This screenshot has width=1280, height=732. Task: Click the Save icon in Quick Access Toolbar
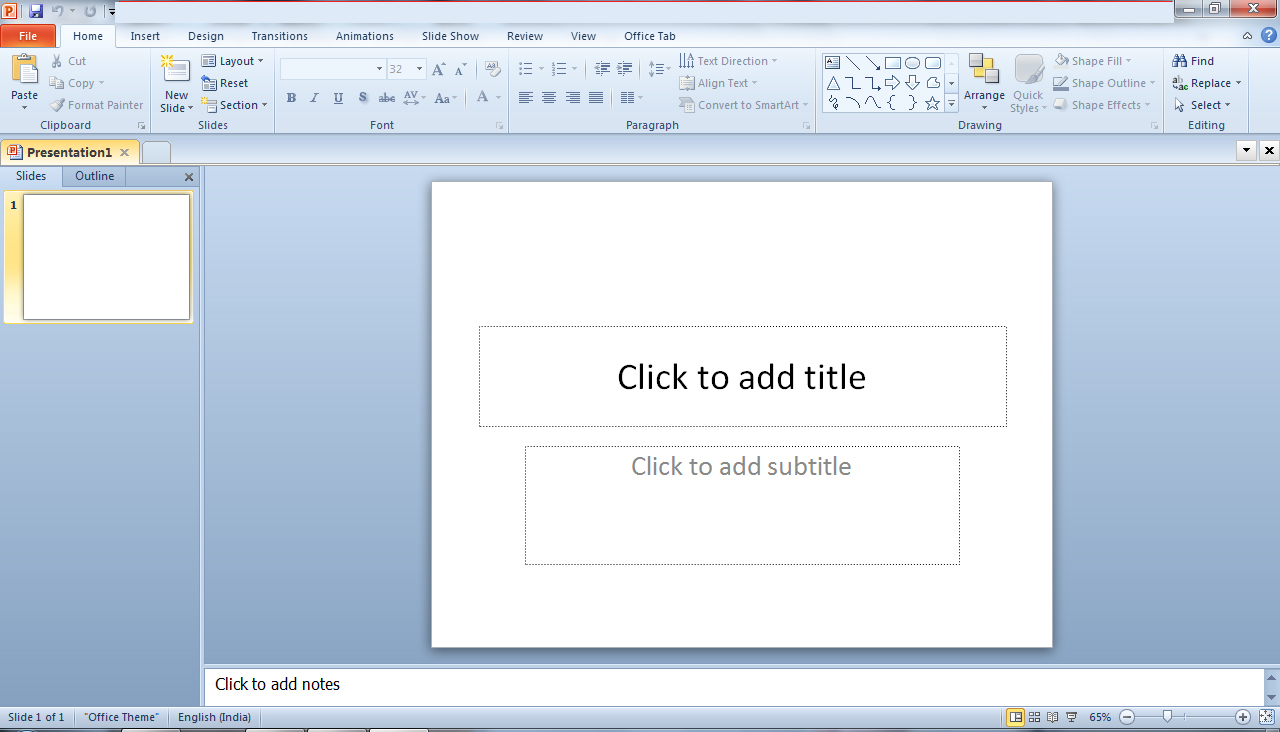(36, 11)
